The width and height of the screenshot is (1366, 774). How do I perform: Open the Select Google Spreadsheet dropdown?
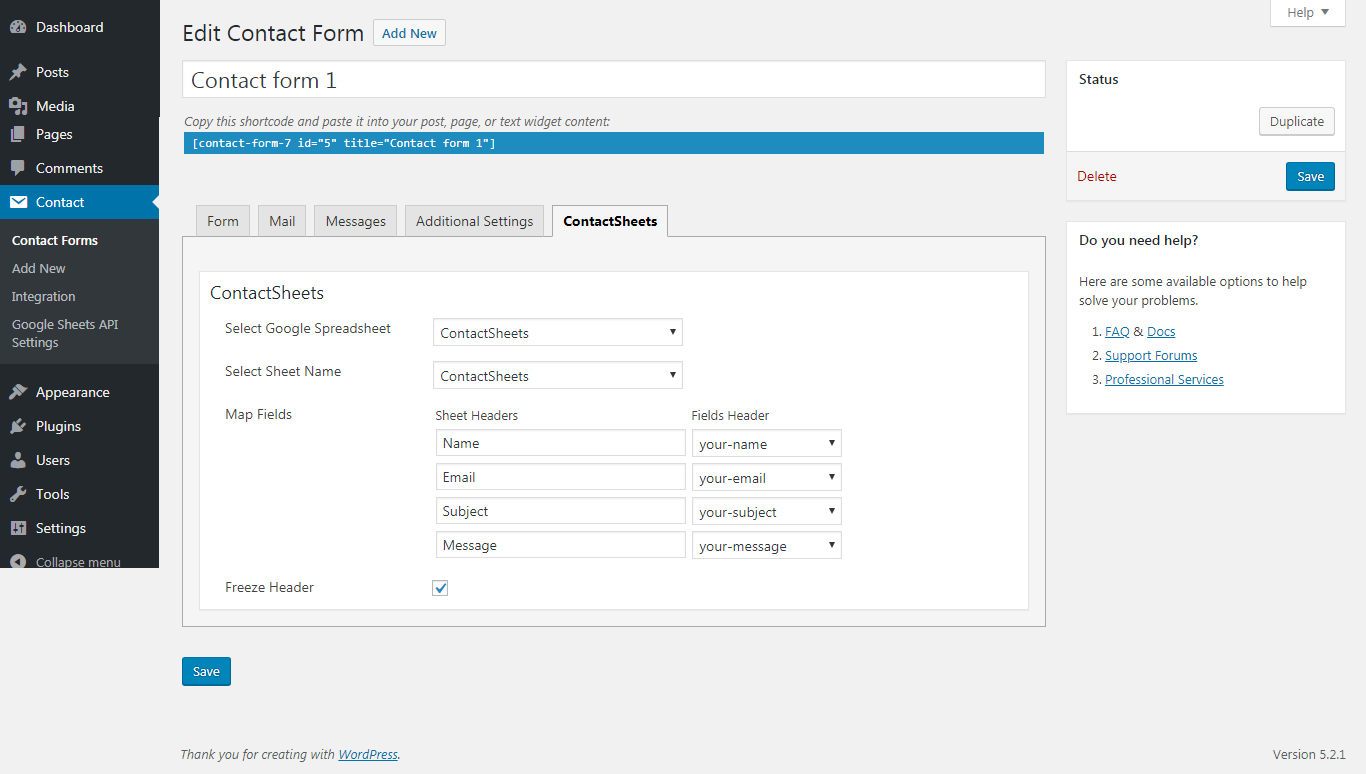557,333
